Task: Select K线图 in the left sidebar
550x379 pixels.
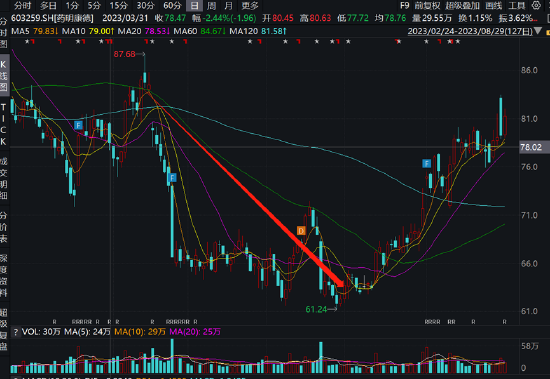Action: [4, 75]
